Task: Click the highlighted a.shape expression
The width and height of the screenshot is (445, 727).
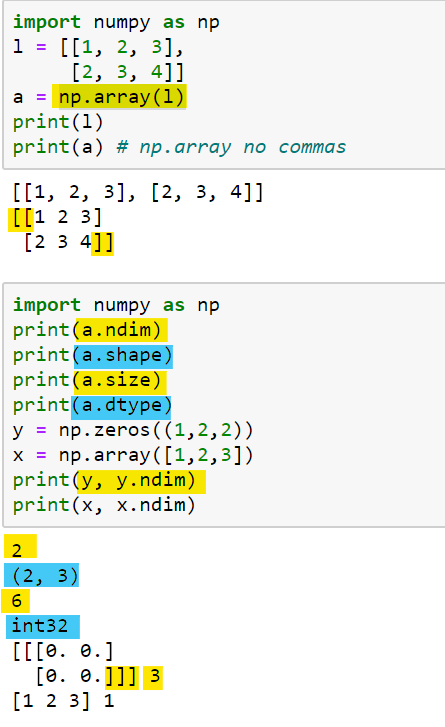Action: click(123, 356)
